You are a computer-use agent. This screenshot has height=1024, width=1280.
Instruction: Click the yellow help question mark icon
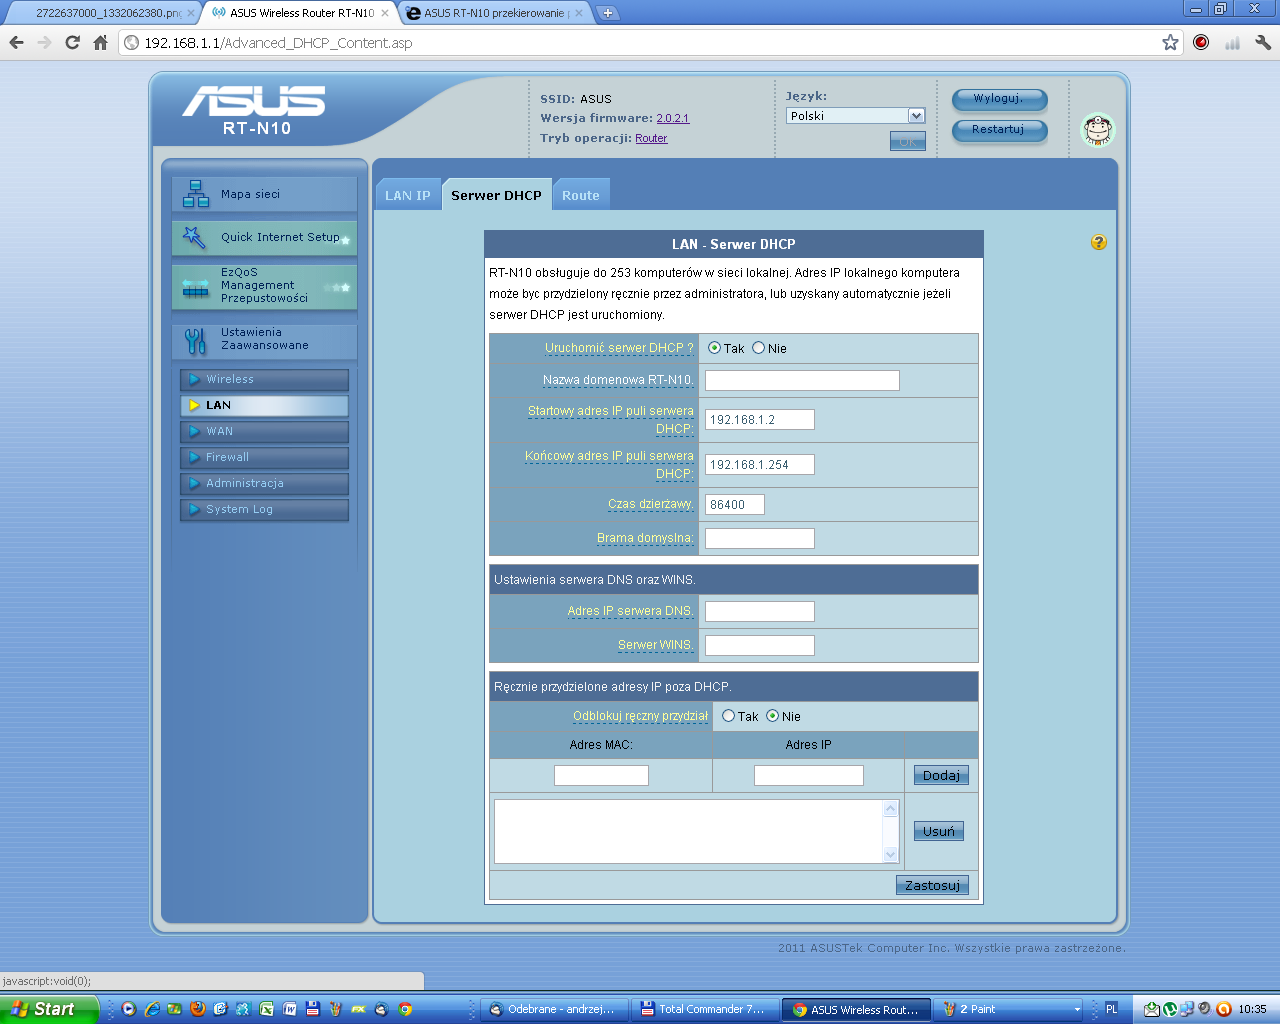[x=1098, y=242]
